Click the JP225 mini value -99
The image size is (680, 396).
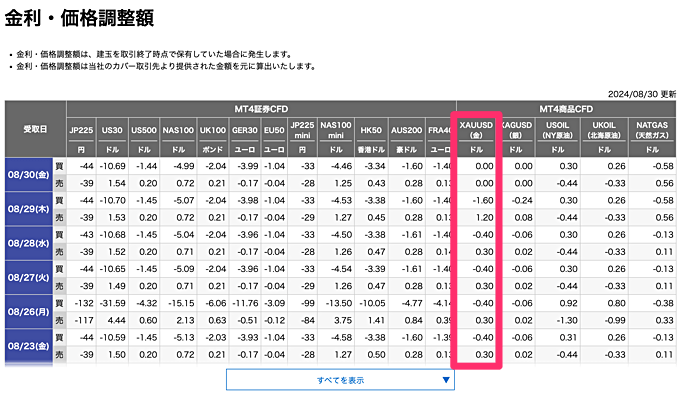tap(308, 303)
